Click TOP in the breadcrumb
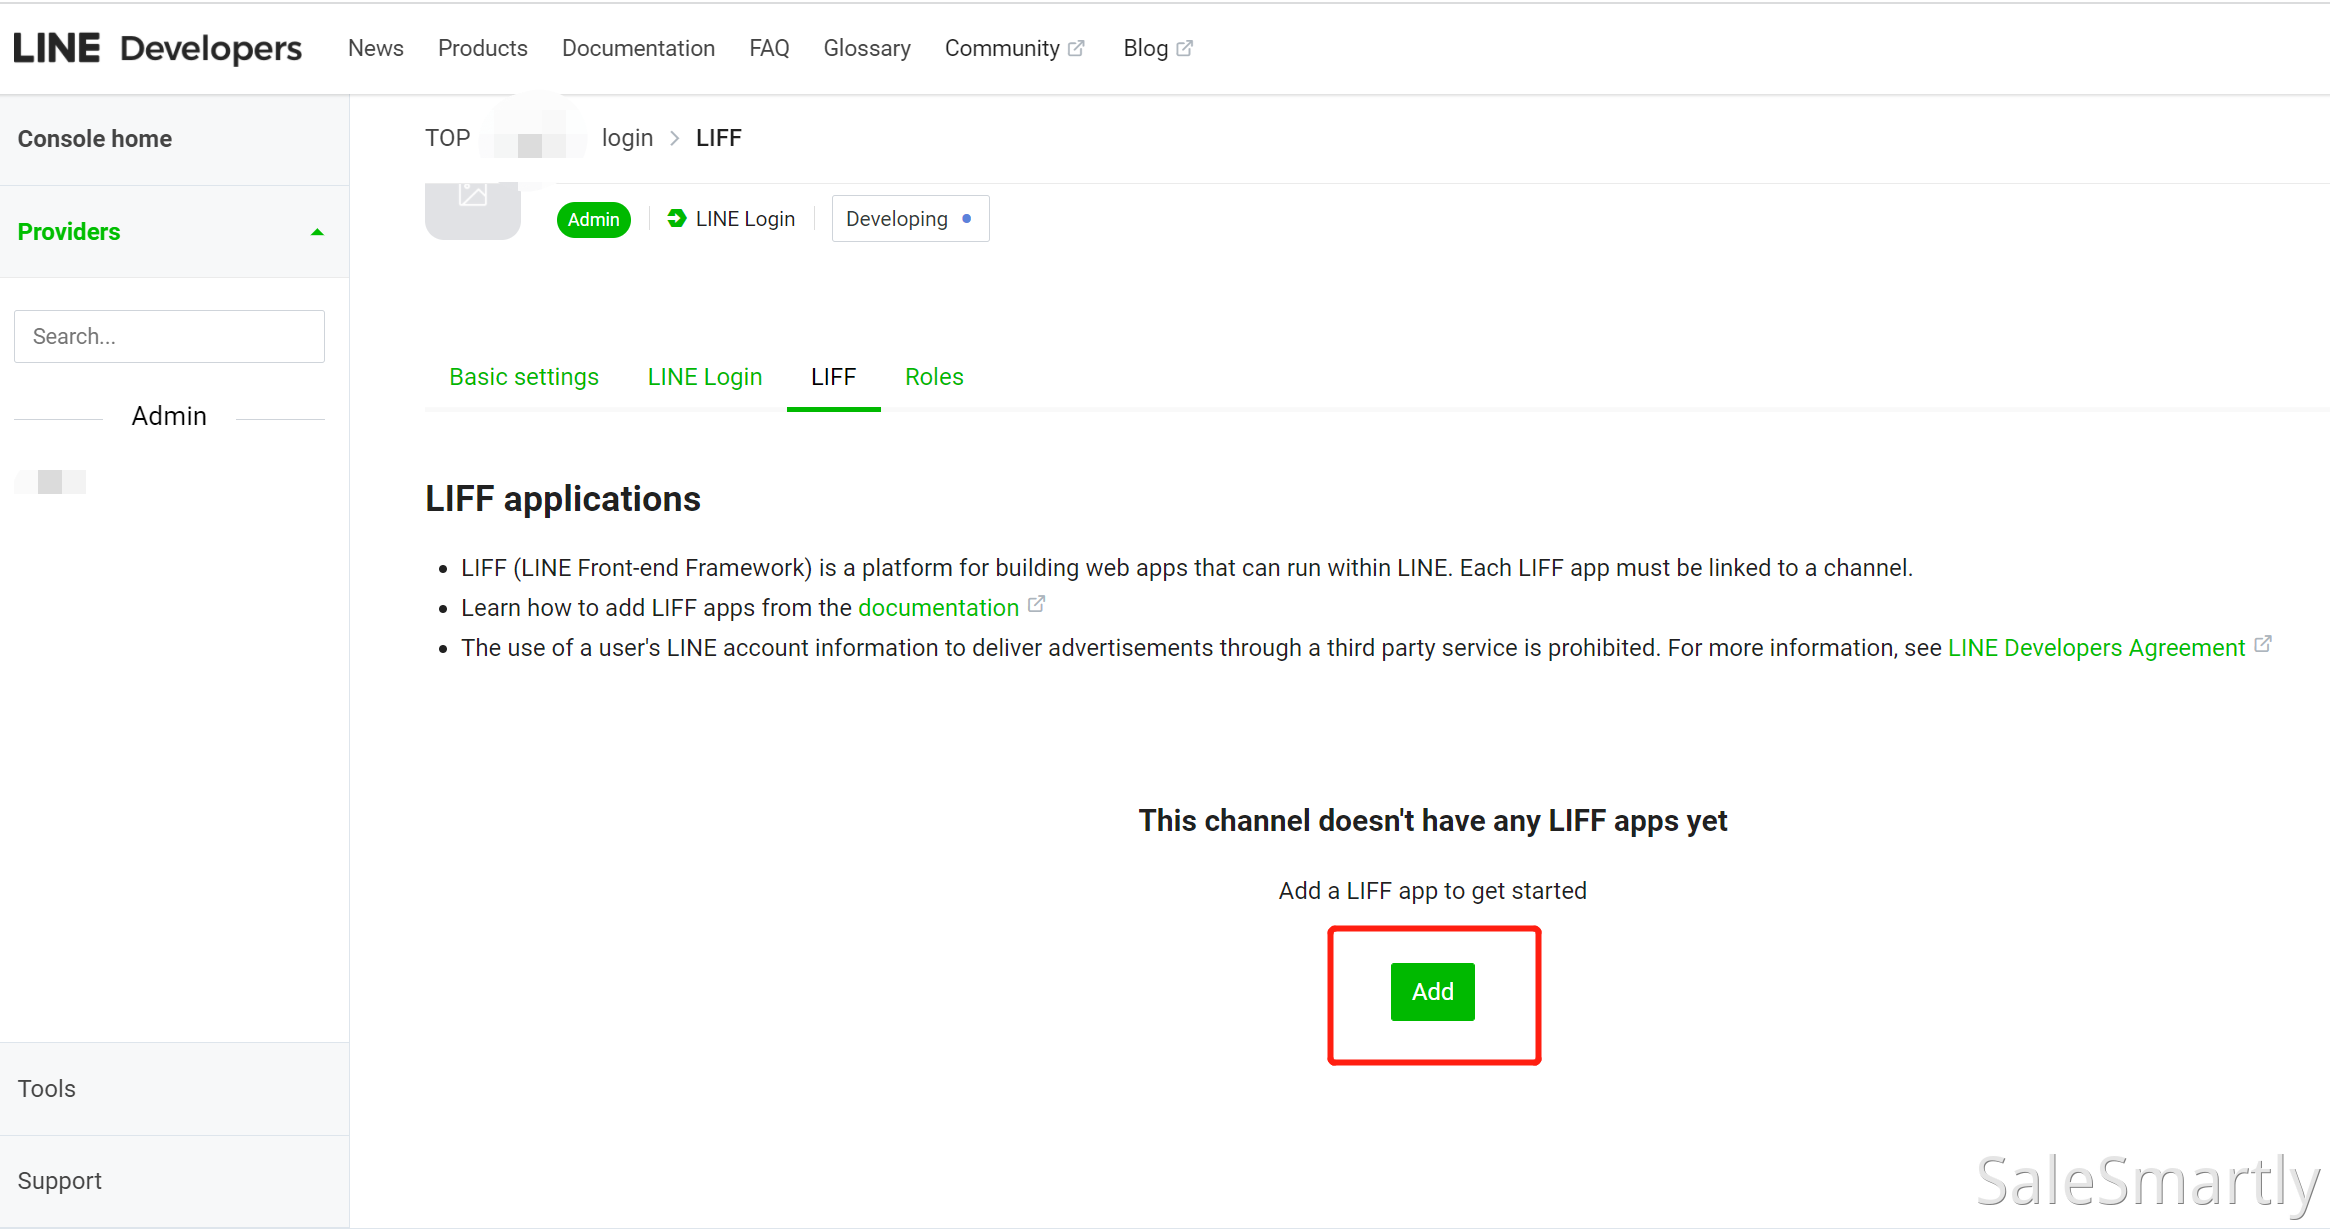The width and height of the screenshot is (2330, 1229). tap(447, 138)
